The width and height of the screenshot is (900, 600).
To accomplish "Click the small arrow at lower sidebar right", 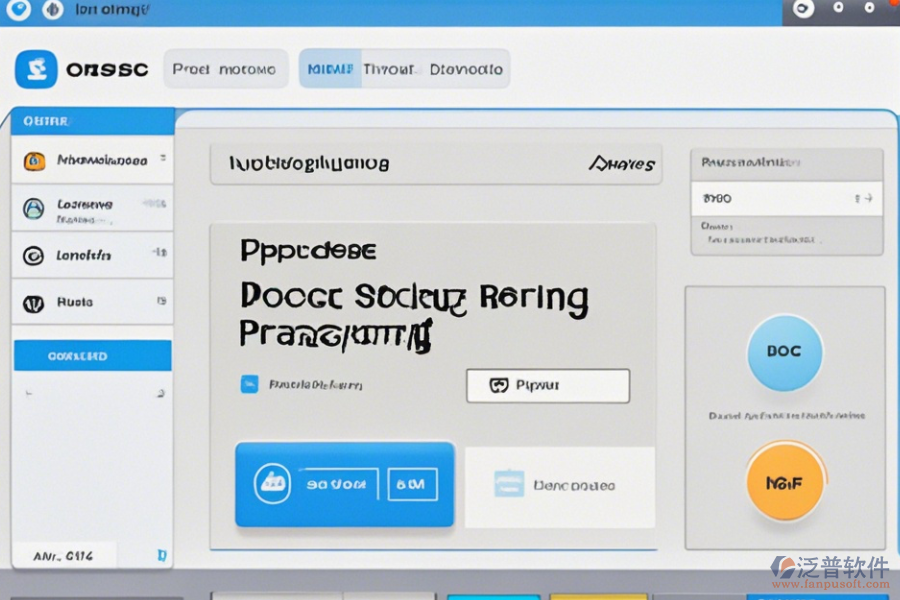I will [x=161, y=394].
